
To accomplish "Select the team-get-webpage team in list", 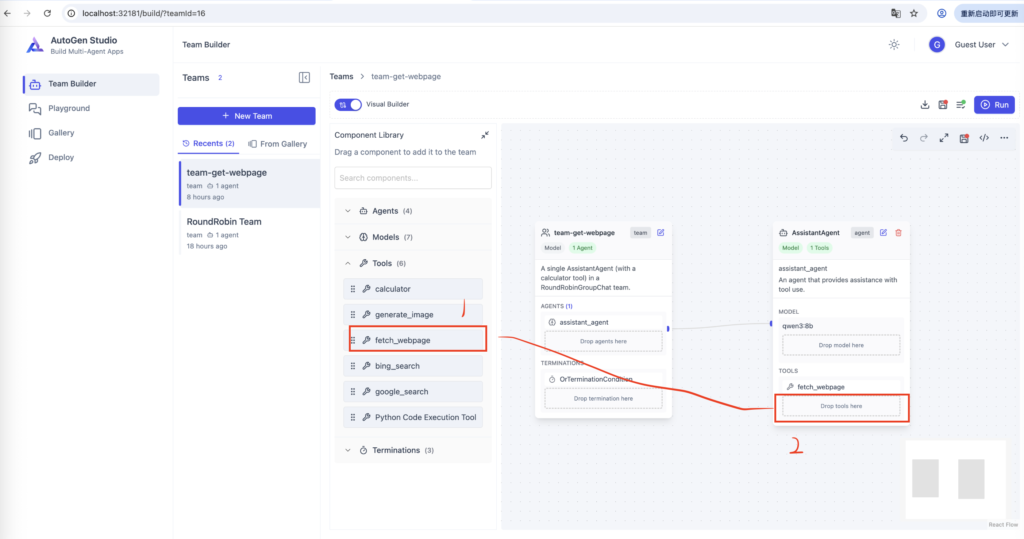I will (249, 184).
